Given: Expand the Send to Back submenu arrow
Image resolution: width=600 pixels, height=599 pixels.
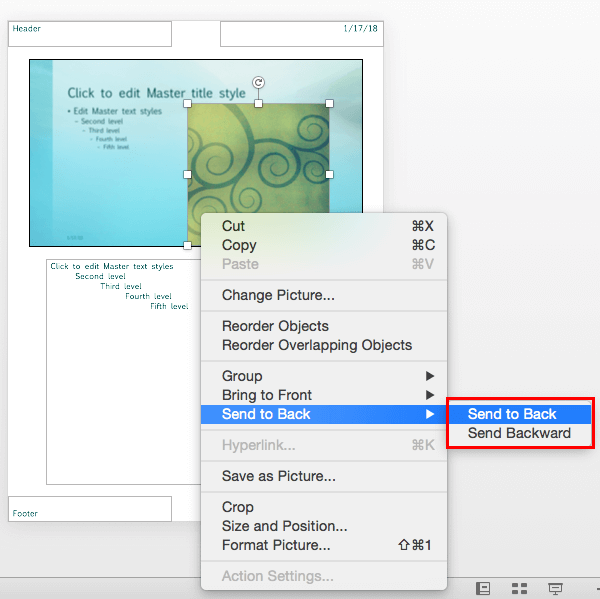Looking at the screenshot, I should (x=430, y=414).
